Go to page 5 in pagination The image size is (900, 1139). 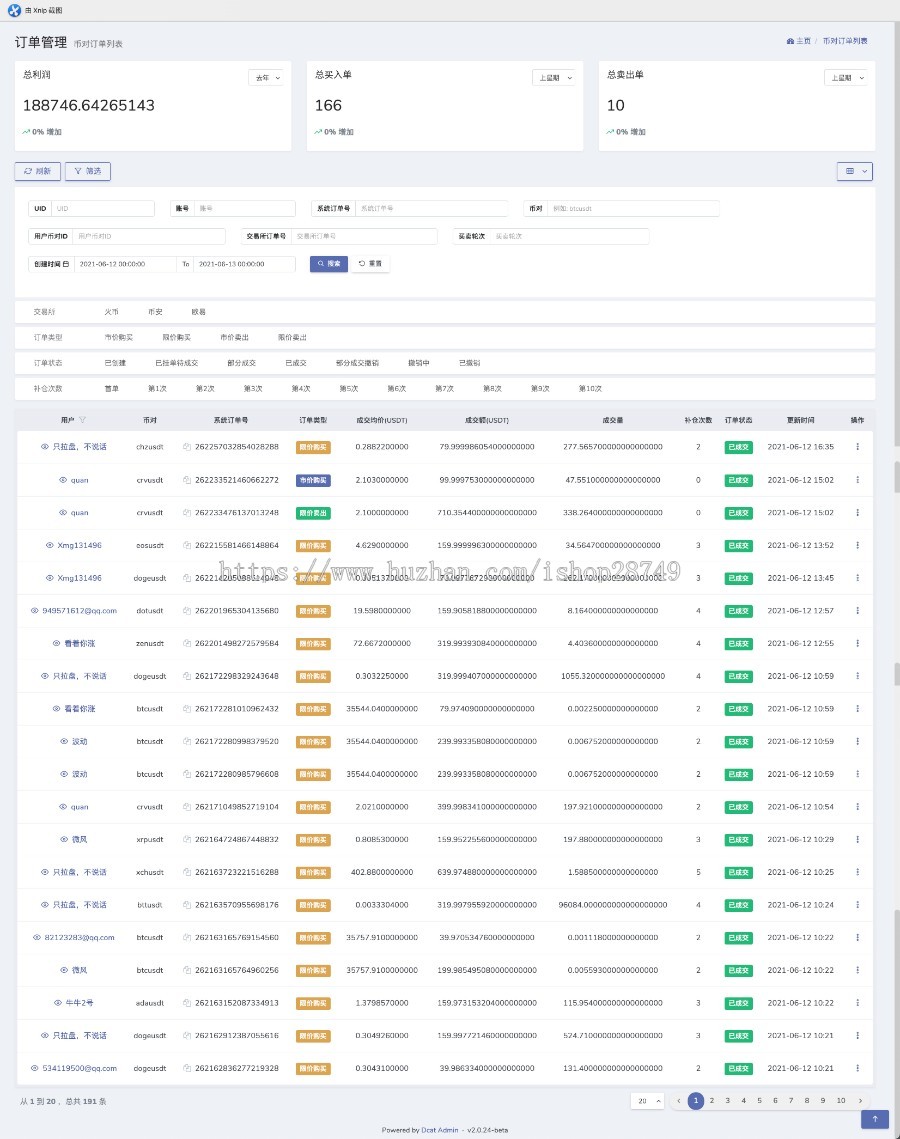click(759, 1101)
